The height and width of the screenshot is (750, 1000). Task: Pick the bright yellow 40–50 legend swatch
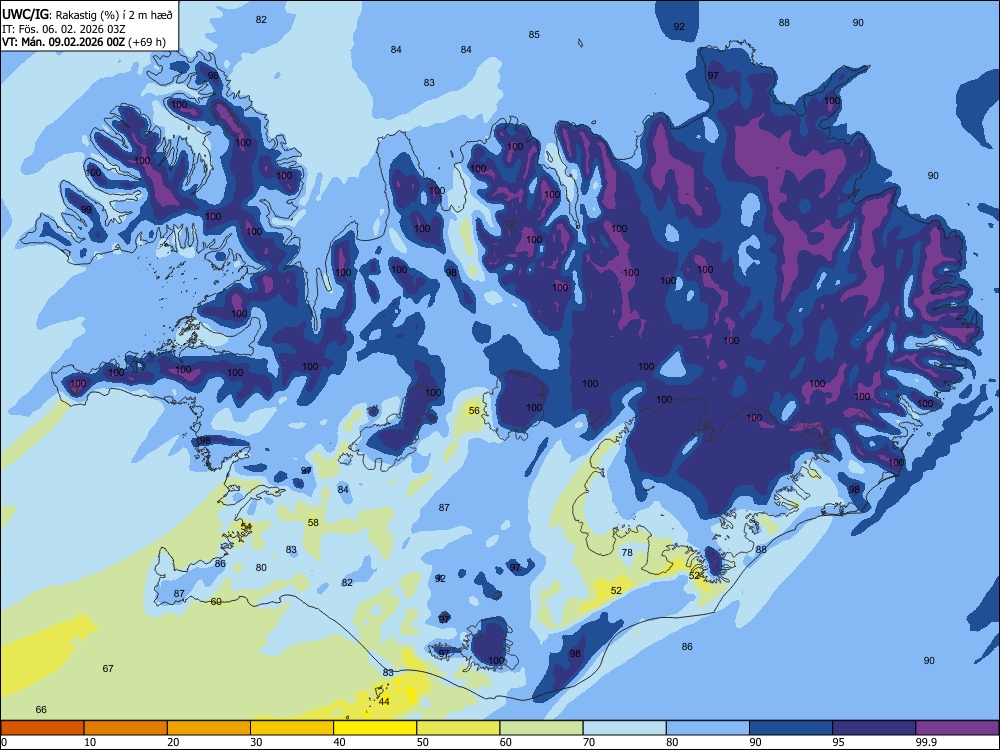pos(375,728)
